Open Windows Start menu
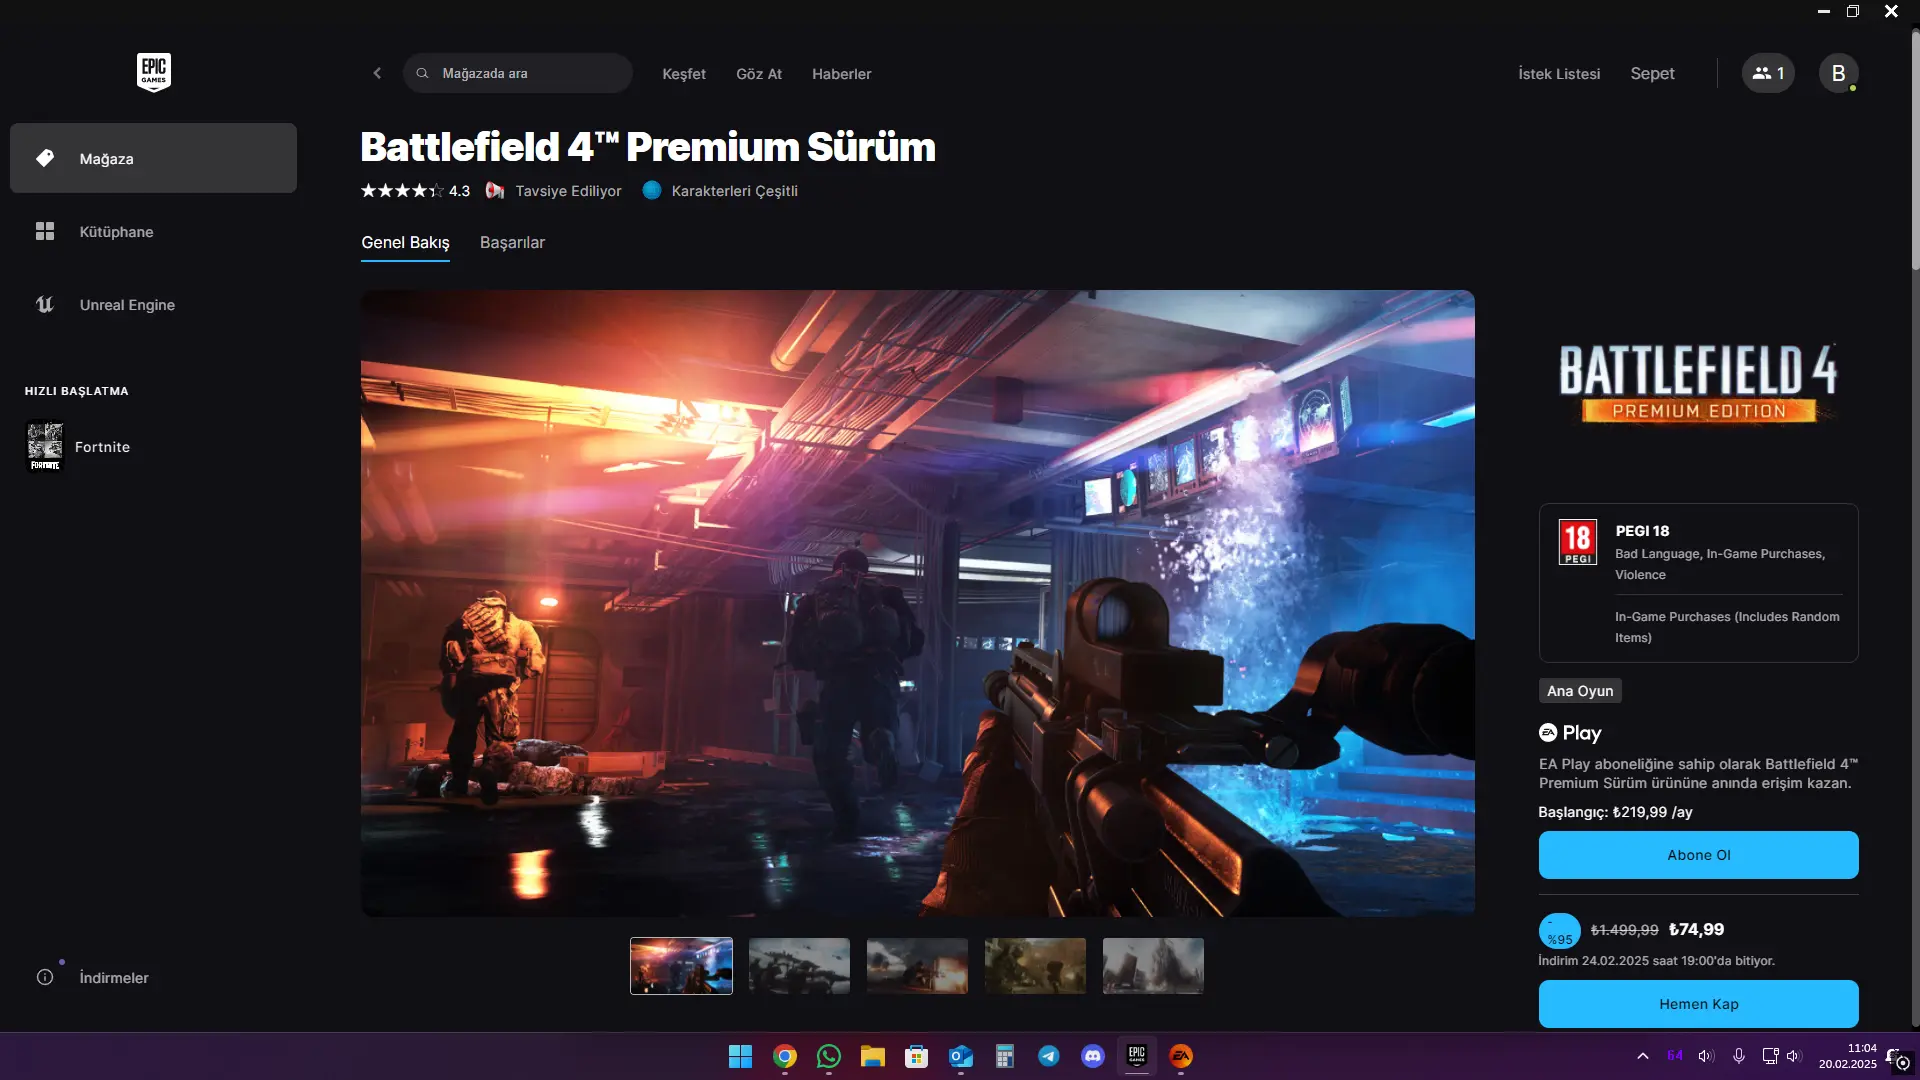Image resolution: width=1920 pixels, height=1080 pixels. coord(740,1056)
